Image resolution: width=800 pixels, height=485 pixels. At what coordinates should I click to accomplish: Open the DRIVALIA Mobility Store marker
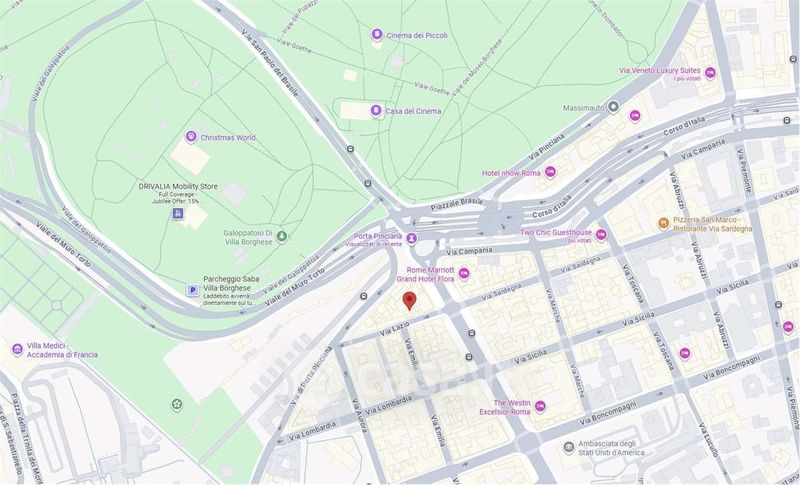pos(177,214)
